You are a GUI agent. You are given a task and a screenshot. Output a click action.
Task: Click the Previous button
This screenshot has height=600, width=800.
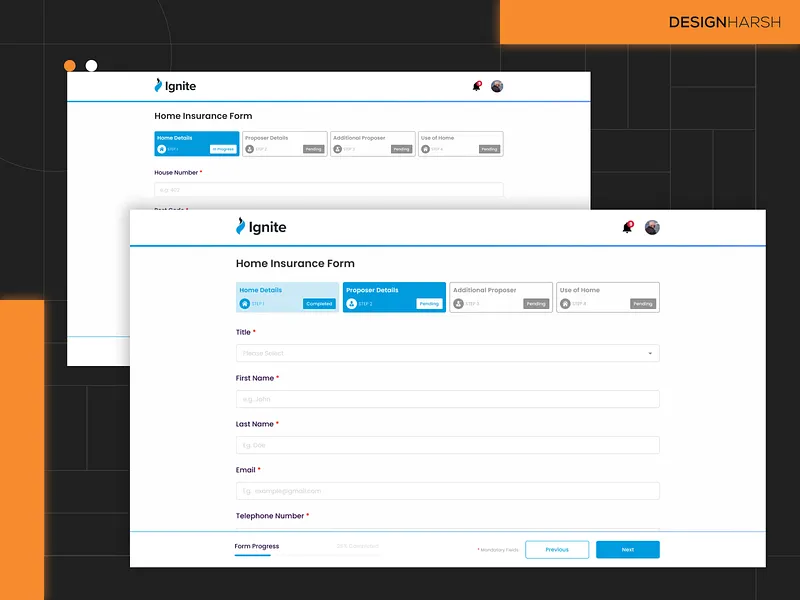click(x=557, y=549)
